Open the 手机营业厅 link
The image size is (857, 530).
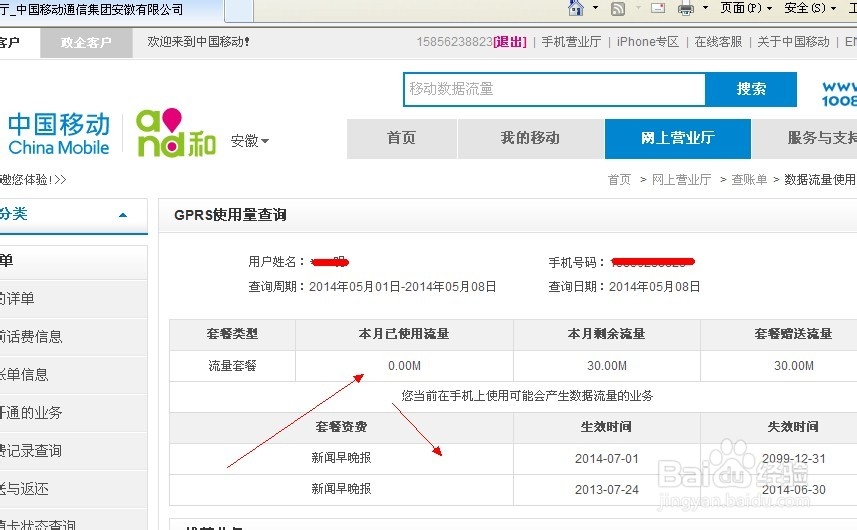571,42
